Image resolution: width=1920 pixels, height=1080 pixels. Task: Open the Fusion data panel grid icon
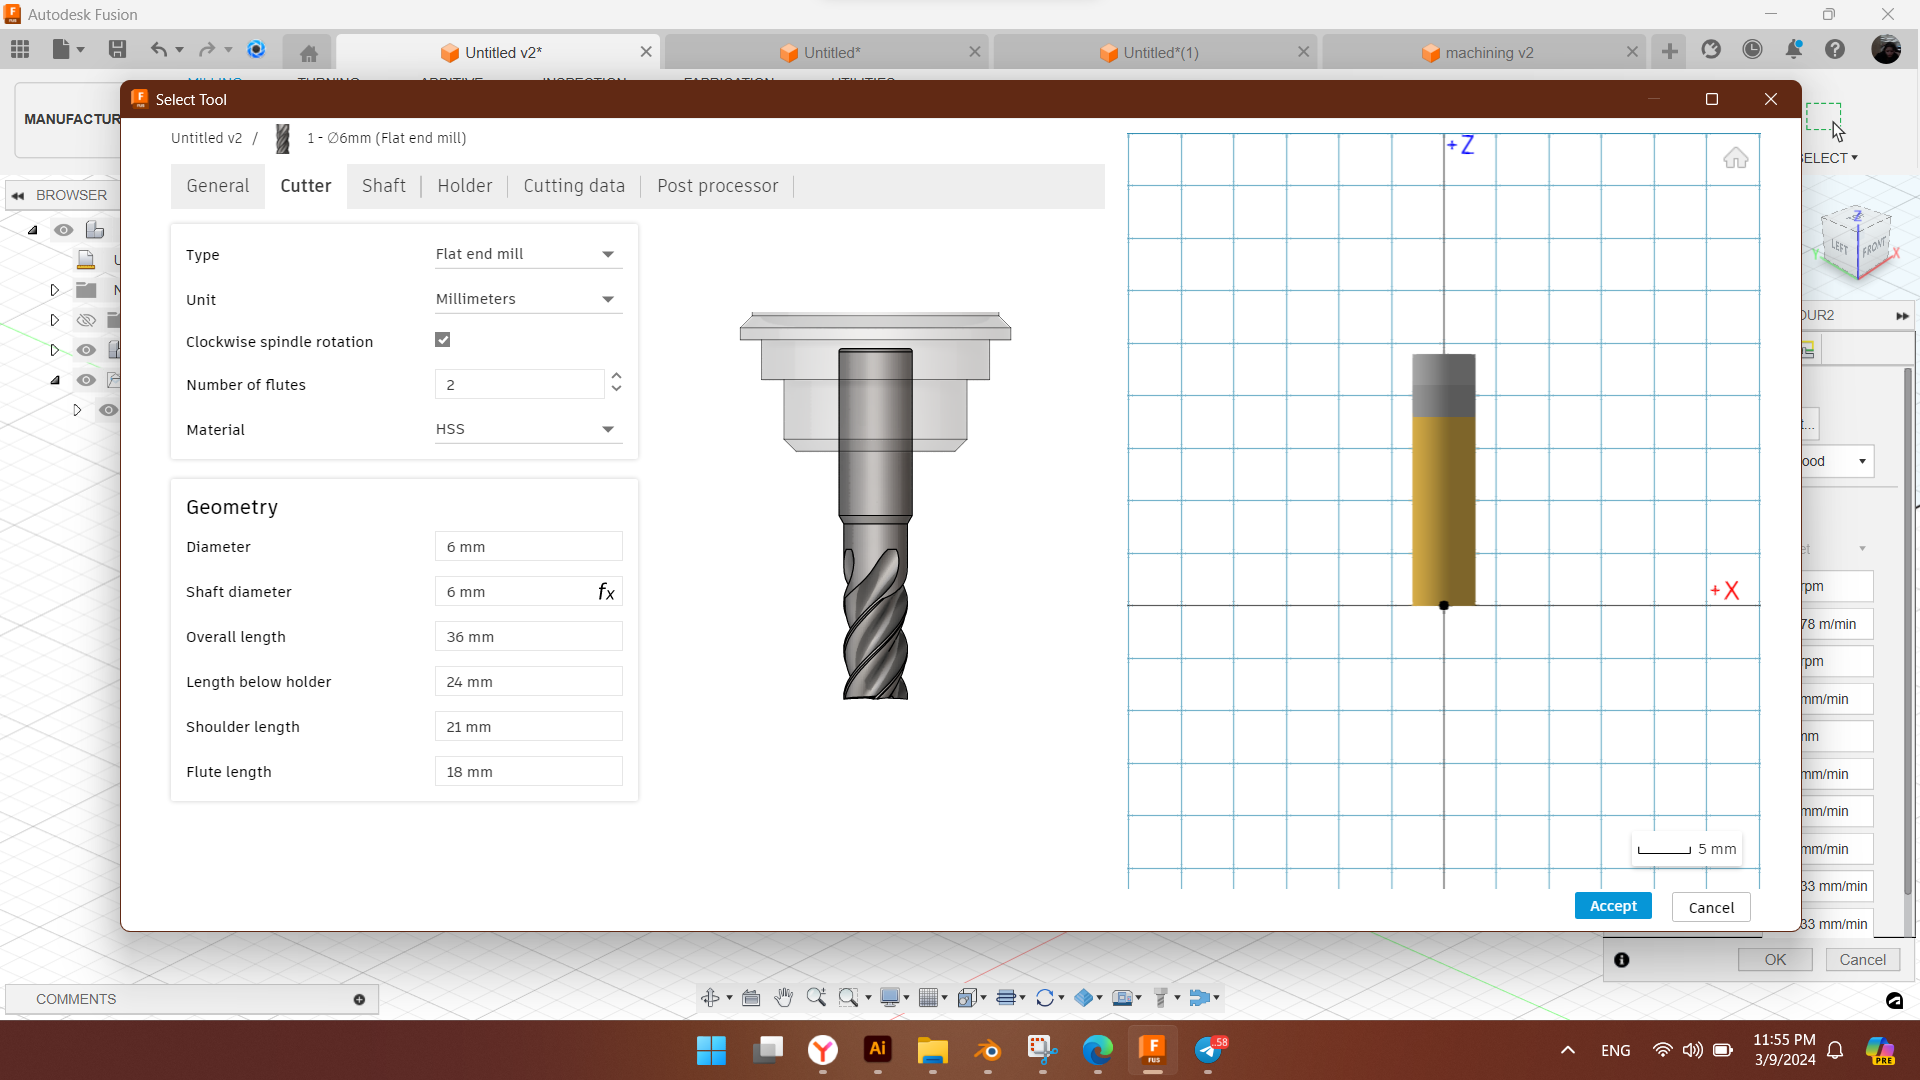20,49
